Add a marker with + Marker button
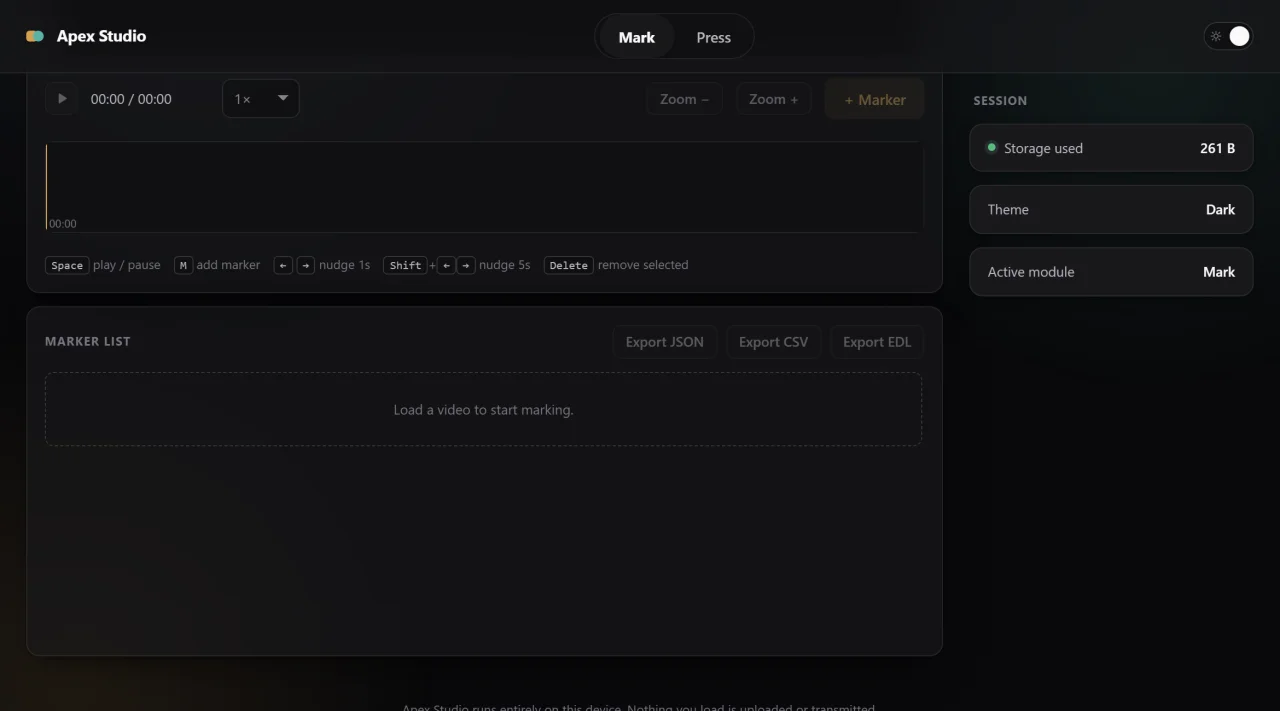 click(x=875, y=99)
